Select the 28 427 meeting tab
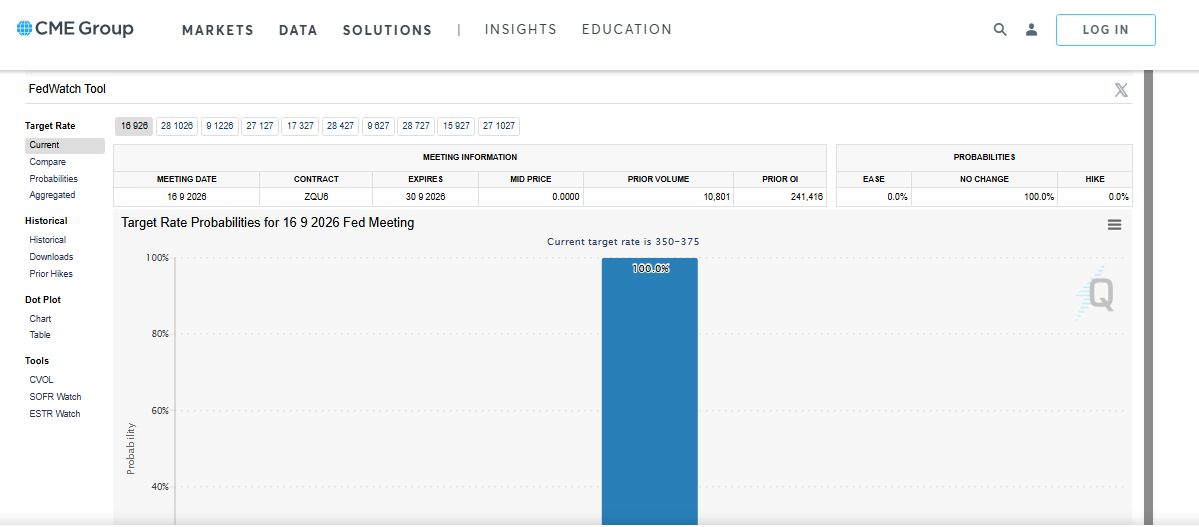 click(x=340, y=126)
